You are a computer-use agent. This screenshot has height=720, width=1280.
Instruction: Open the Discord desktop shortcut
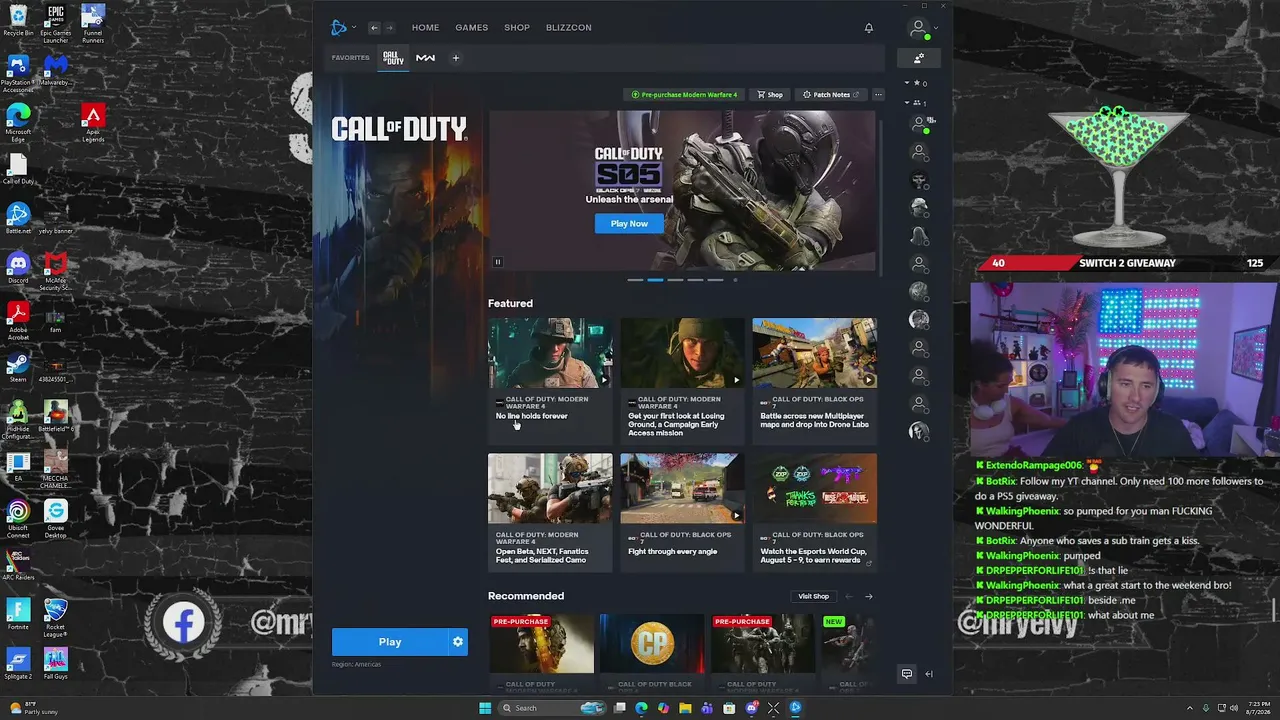pyautogui.click(x=18, y=268)
